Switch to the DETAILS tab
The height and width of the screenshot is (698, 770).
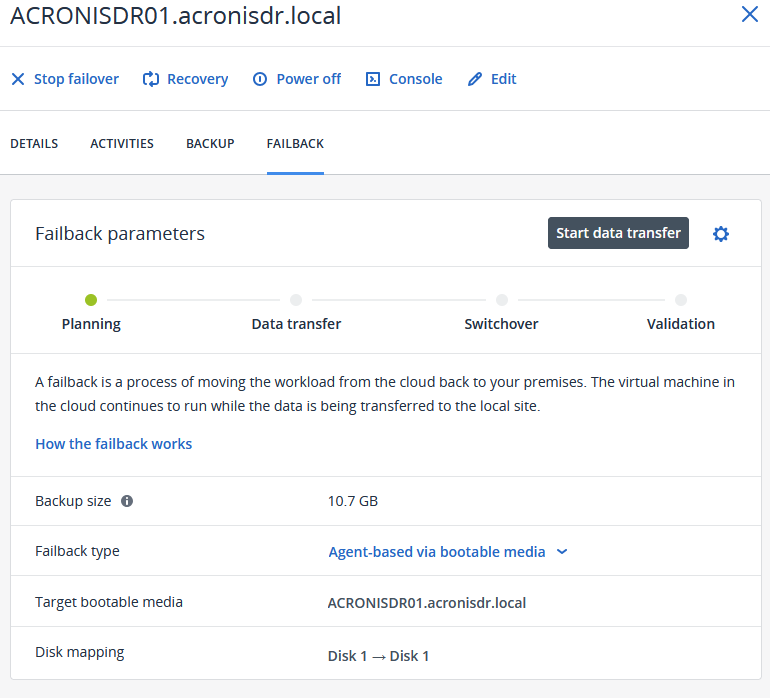click(x=34, y=143)
